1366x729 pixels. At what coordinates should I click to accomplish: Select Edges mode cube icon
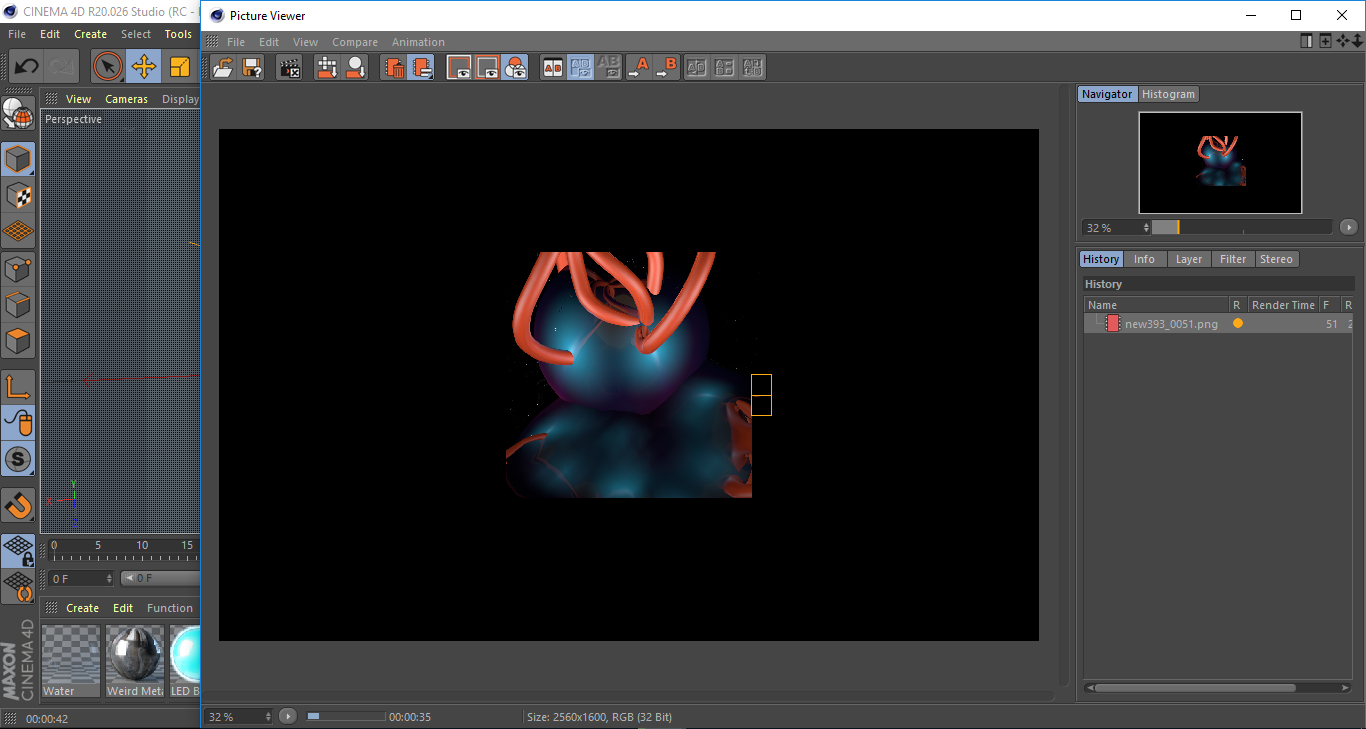[18, 305]
